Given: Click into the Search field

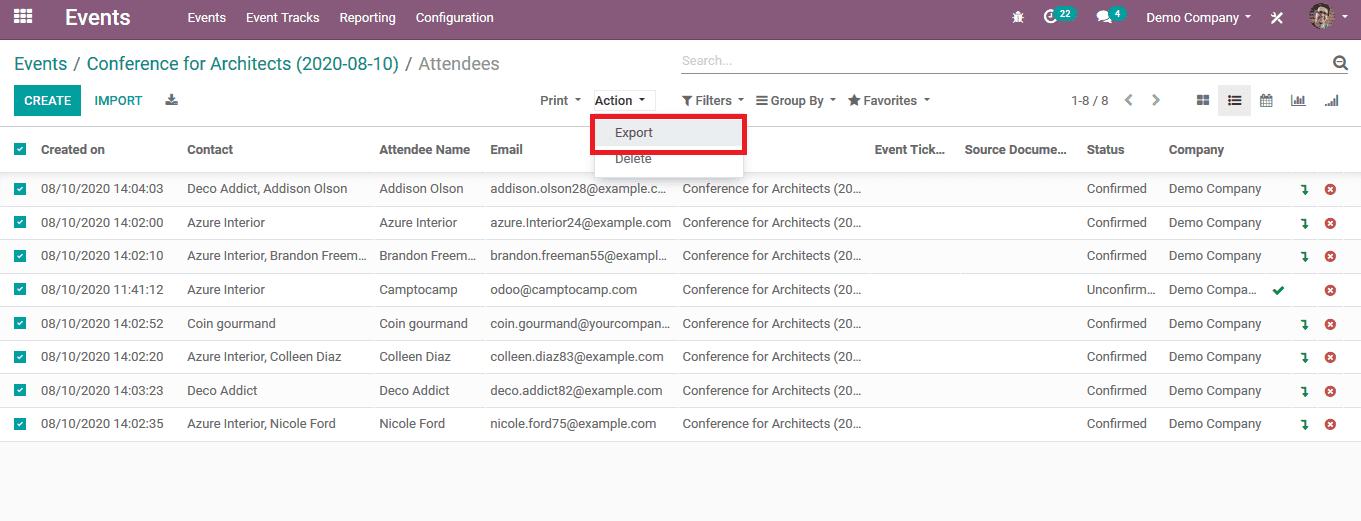Looking at the screenshot, I should [x=1000, y=61].
